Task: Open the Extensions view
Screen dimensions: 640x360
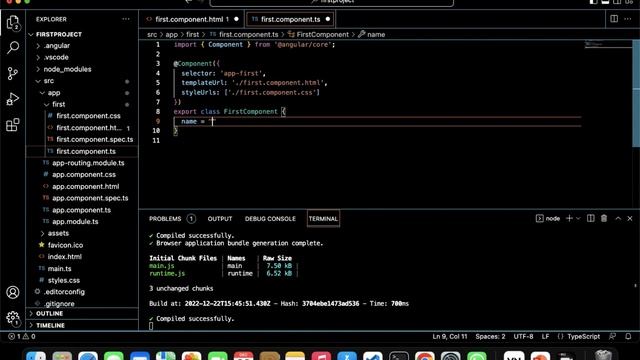Action: (13, 124)
